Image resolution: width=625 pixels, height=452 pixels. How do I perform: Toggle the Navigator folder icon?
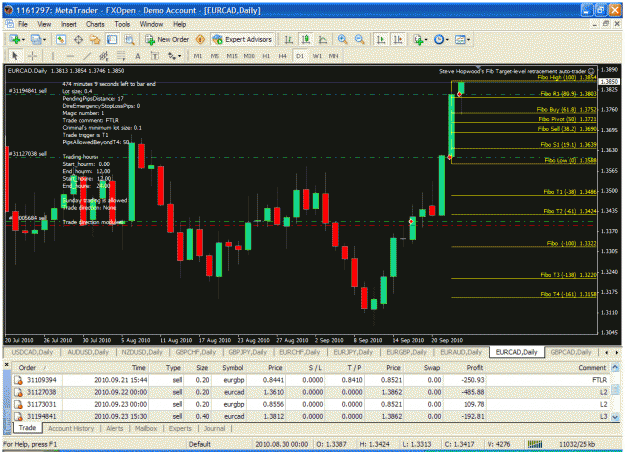coord(95,39)
